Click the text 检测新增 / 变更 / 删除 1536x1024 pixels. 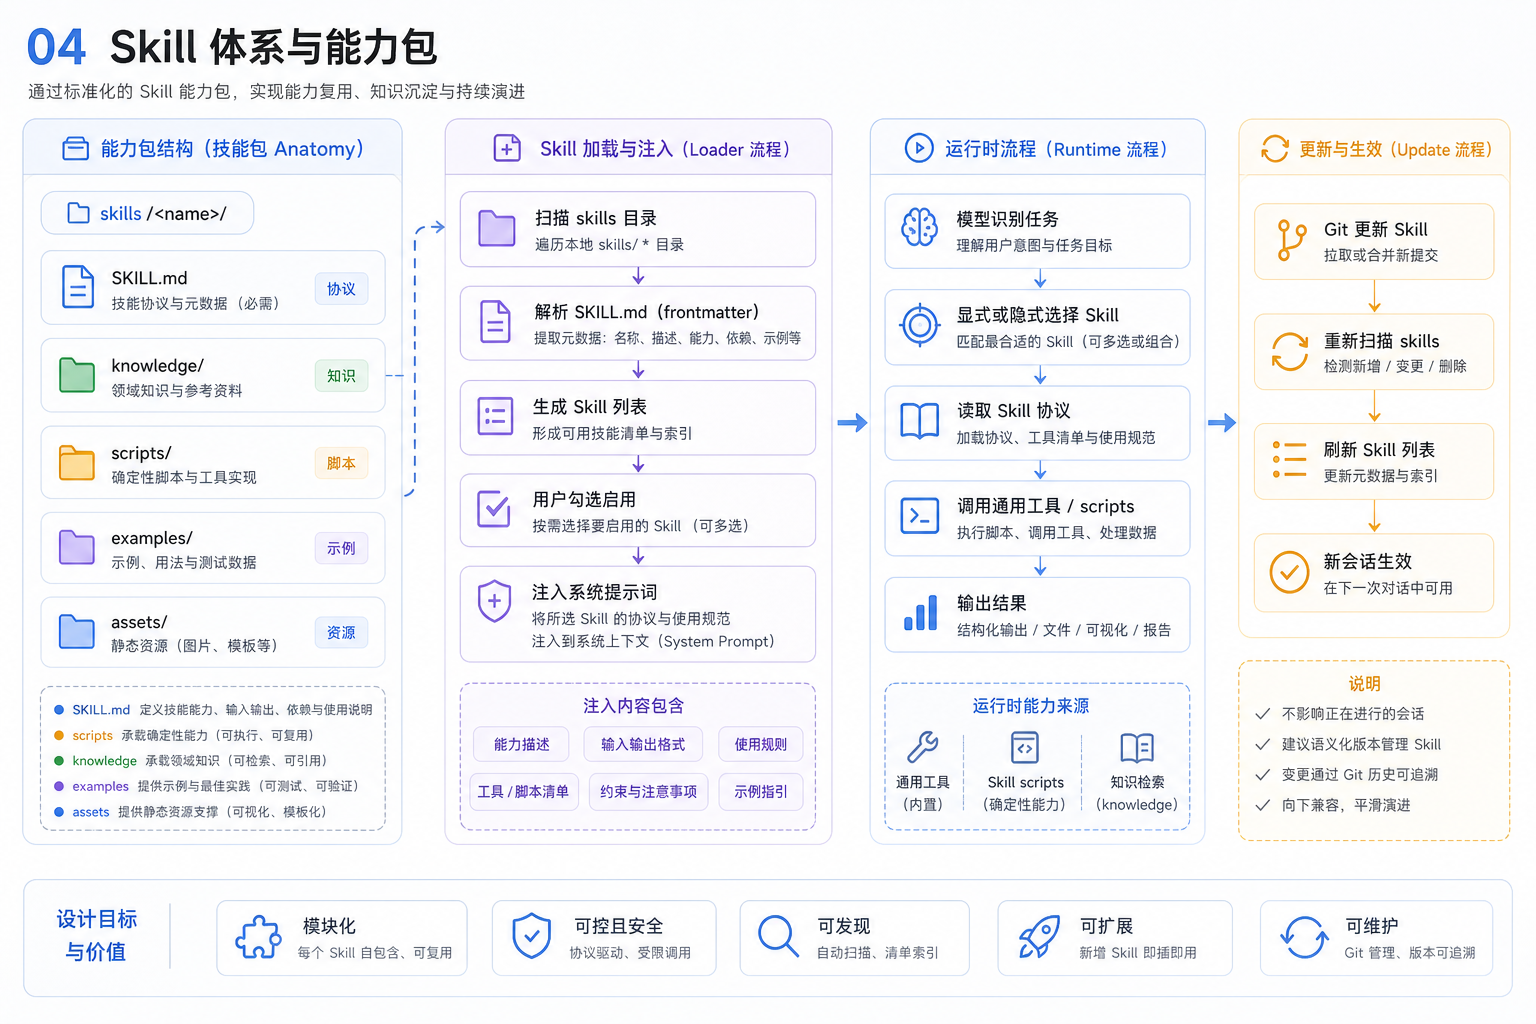(1395, 366)
